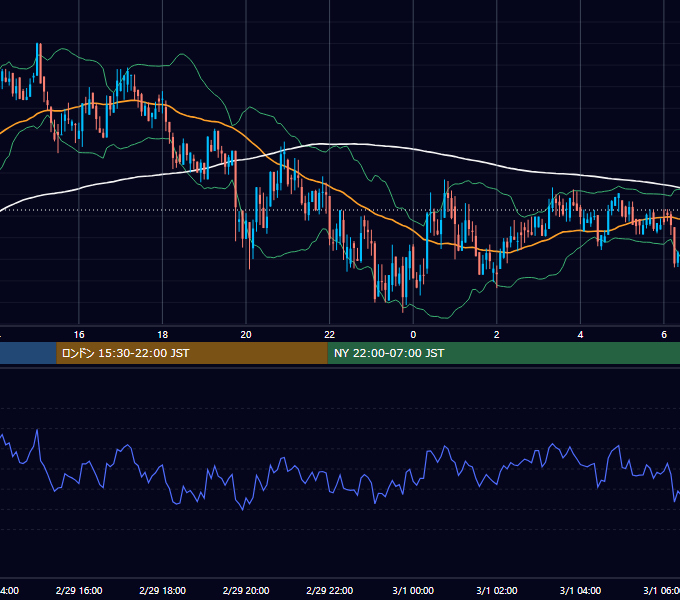The image size is (680, 600).
Task: Click the 3/1 00:00 time label
Action: pyautogui.click(x=413, y=590)
